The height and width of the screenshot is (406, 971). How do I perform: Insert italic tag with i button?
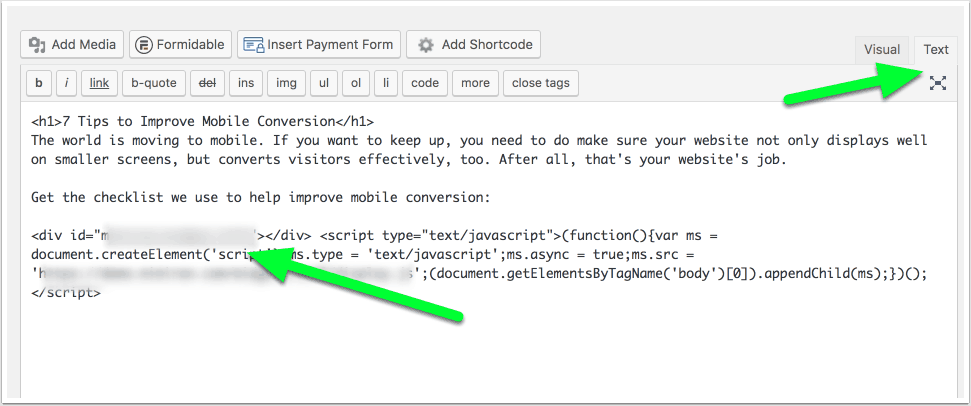66,83
